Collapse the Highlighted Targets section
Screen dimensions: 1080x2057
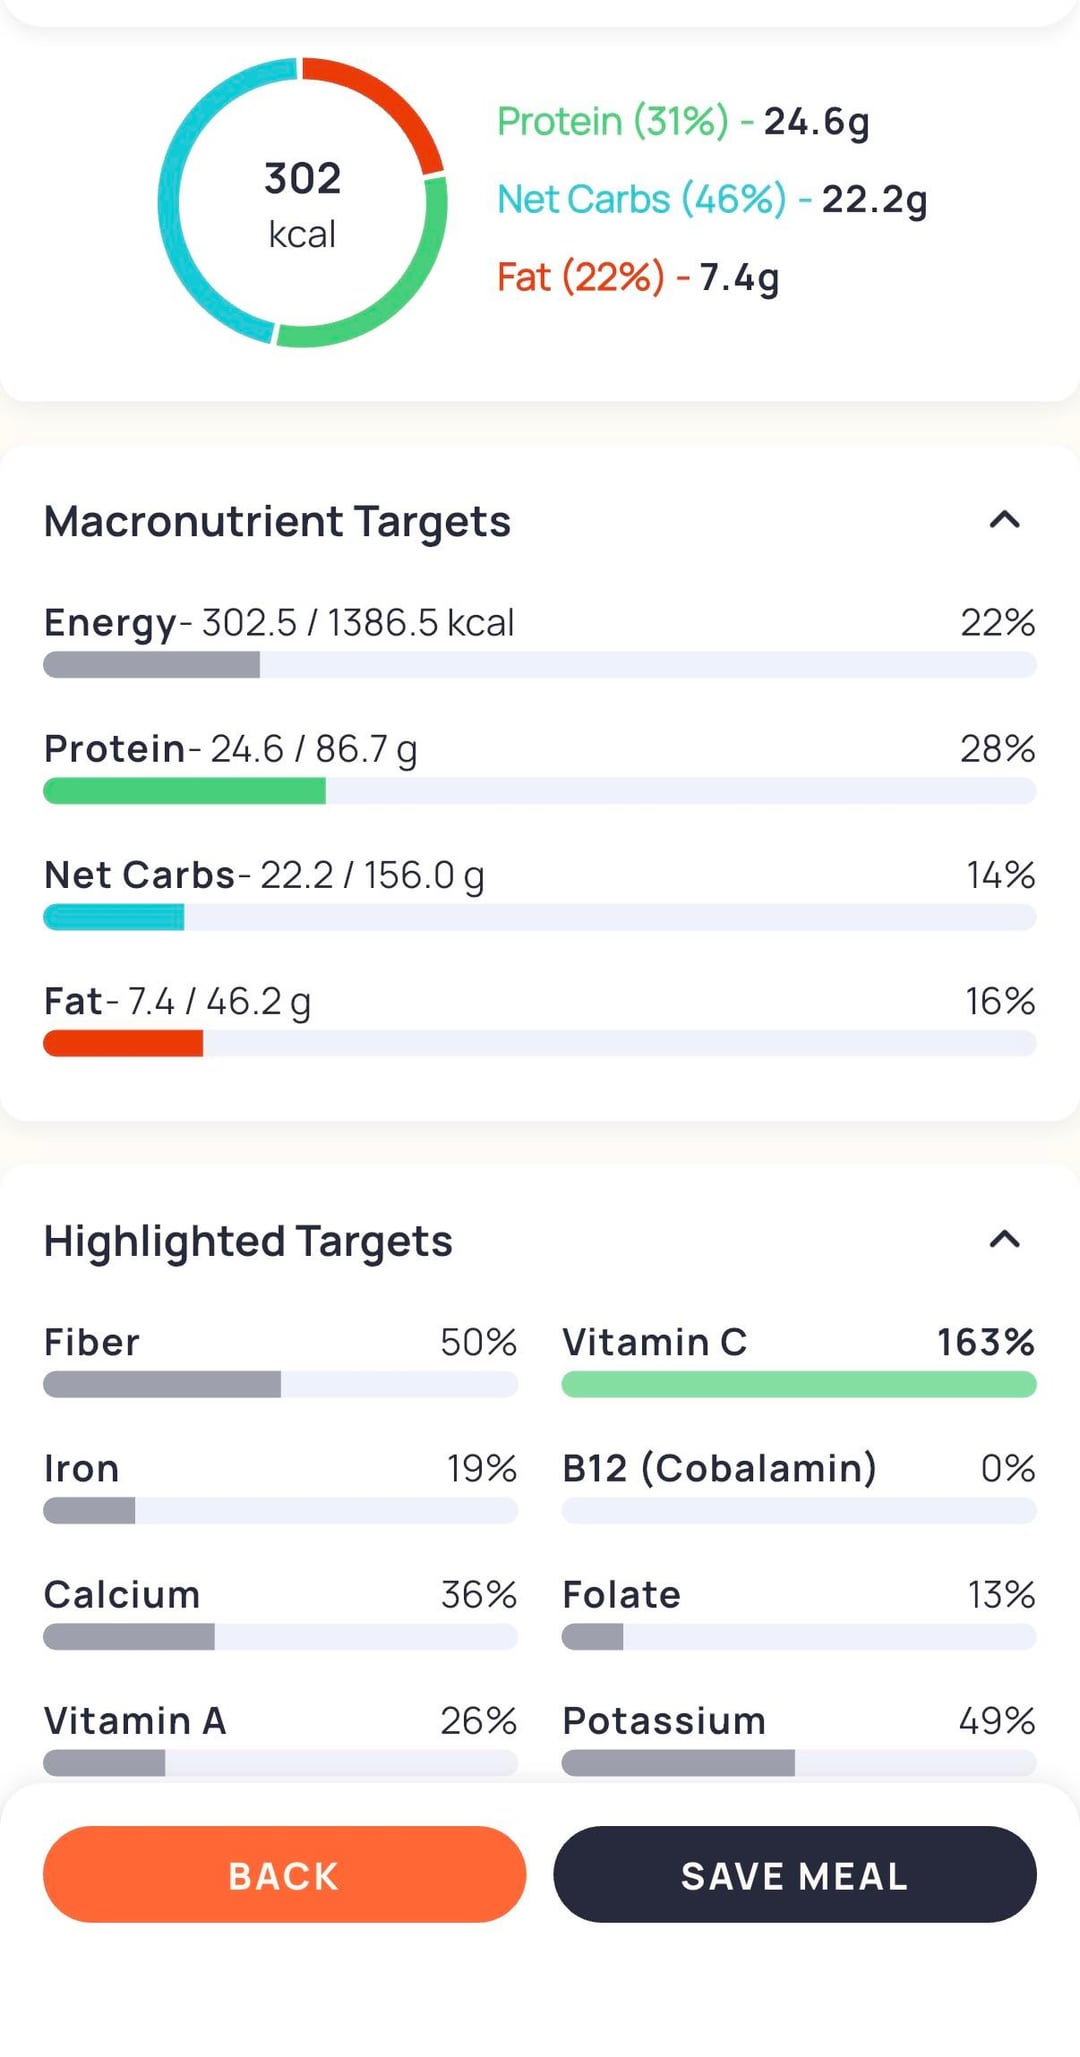click(x=1004, y=1240)
